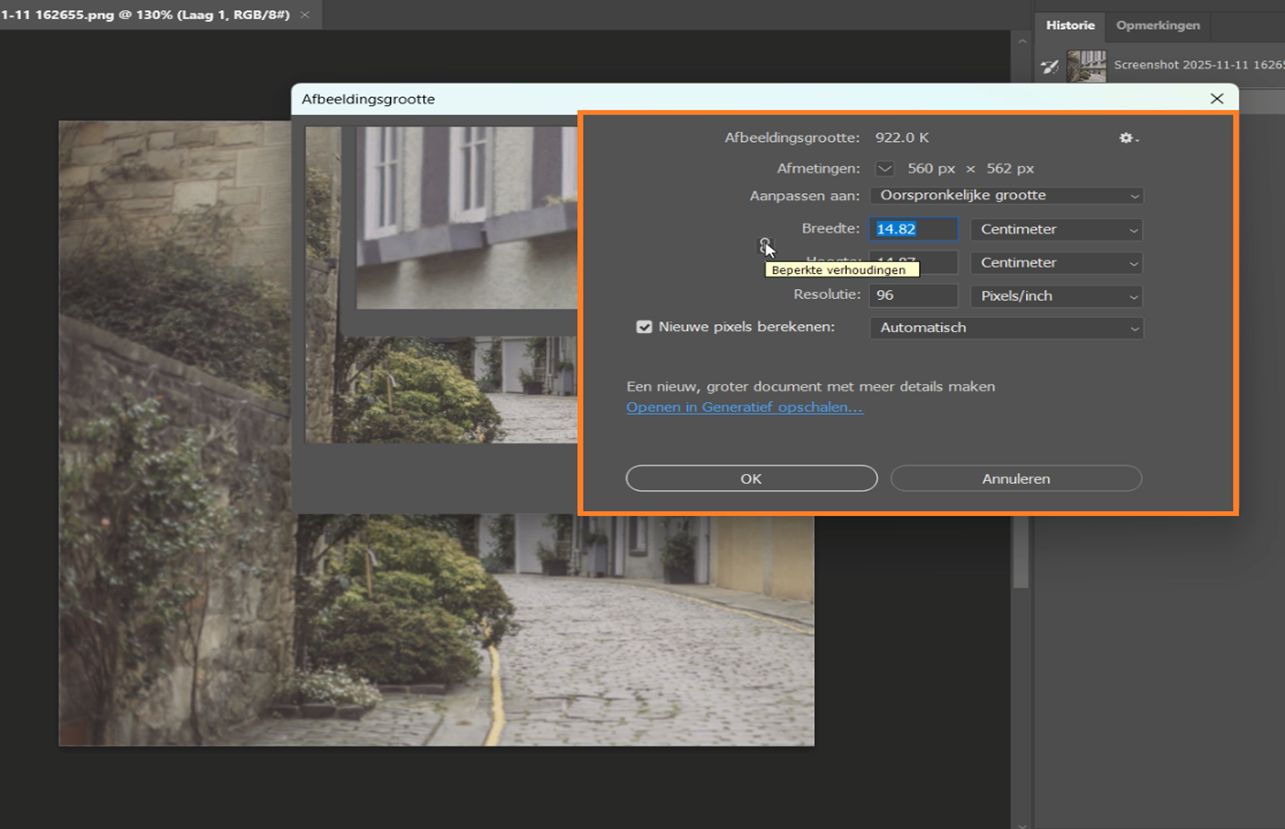Open the Afmetingen unit dropdown arrow

(x=885, y=169)
